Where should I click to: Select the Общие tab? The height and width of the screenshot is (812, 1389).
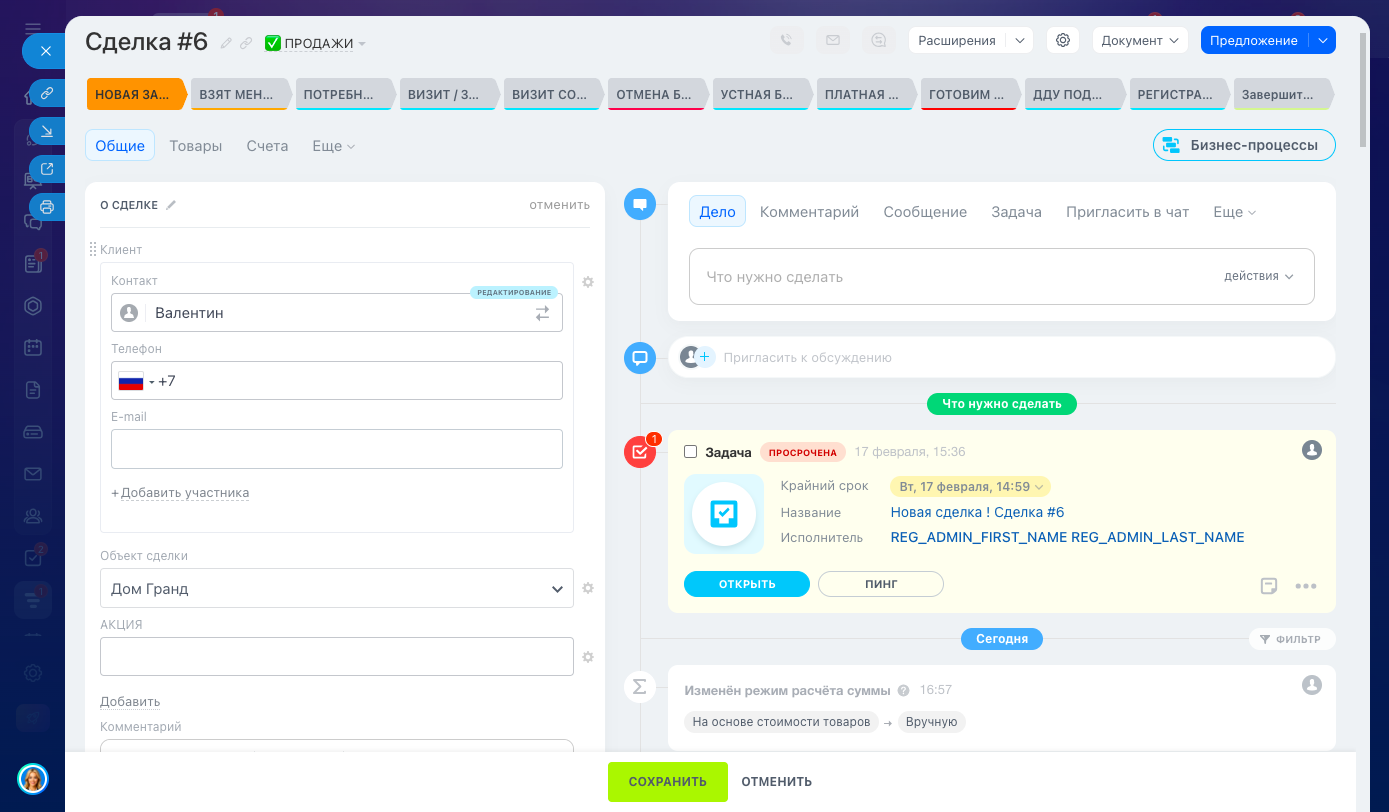click(x=120, y=146)
